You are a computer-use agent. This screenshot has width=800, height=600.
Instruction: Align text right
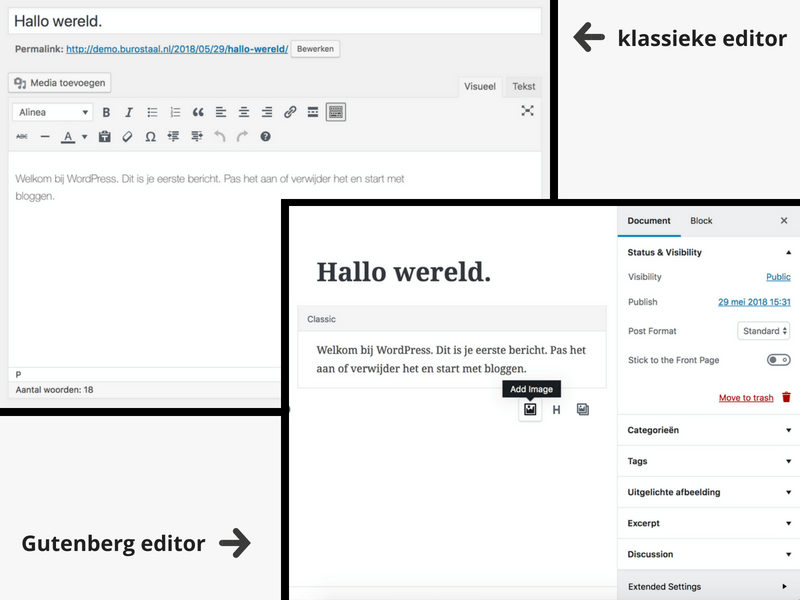pyautogui.click(x=267, y=112)
